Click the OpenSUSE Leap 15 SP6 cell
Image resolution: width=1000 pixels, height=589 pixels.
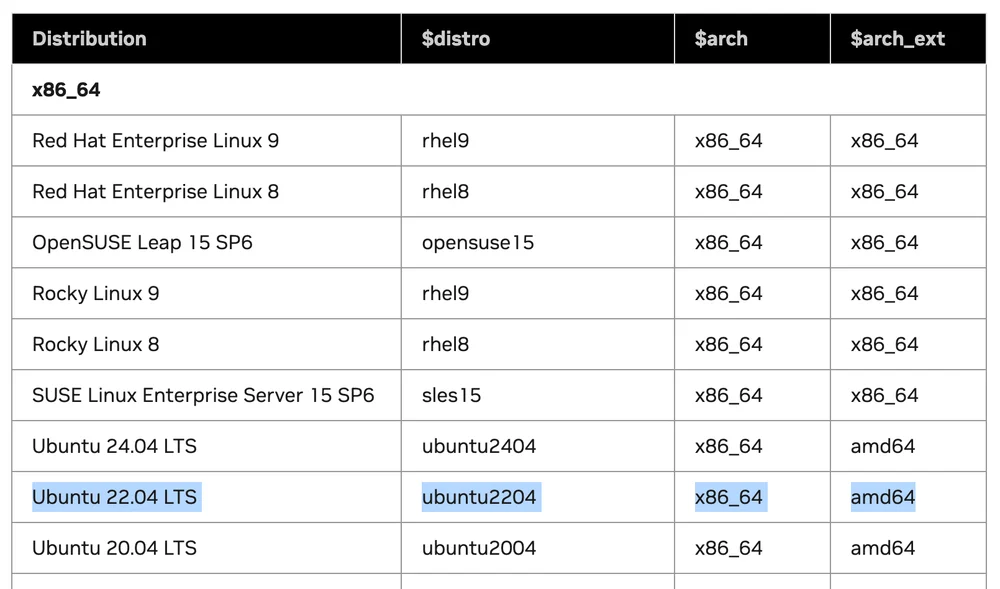tap(142, 243)
